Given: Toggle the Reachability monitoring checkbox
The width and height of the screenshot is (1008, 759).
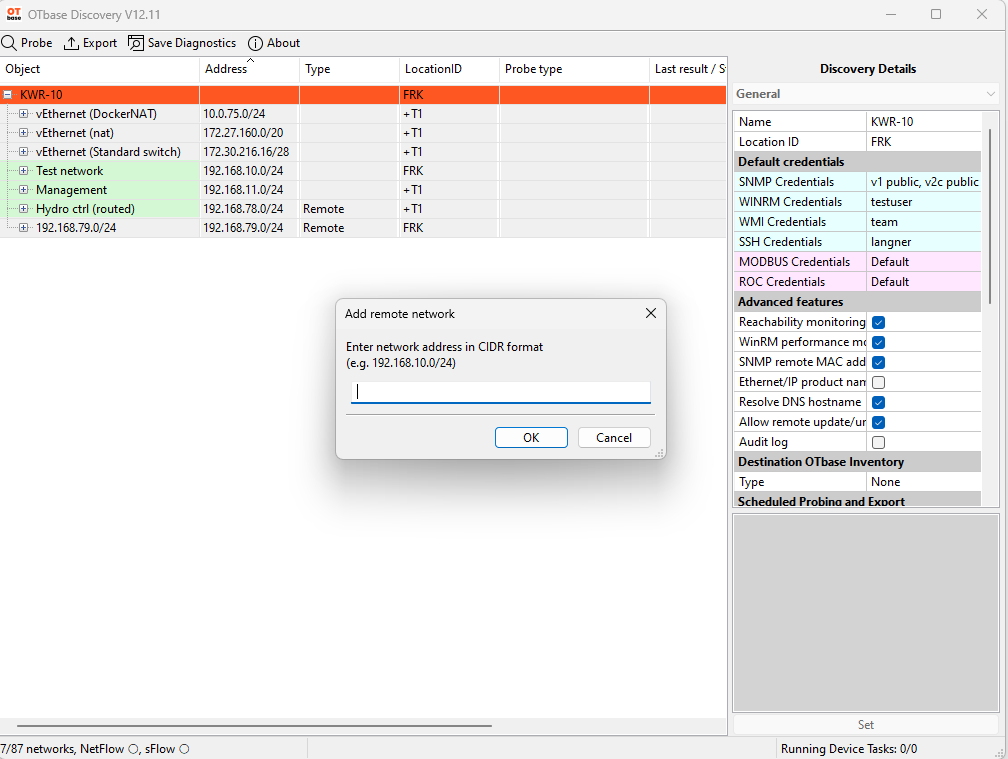Looking at the screenshot, I should pyautogui.click(x=878, y=322).
